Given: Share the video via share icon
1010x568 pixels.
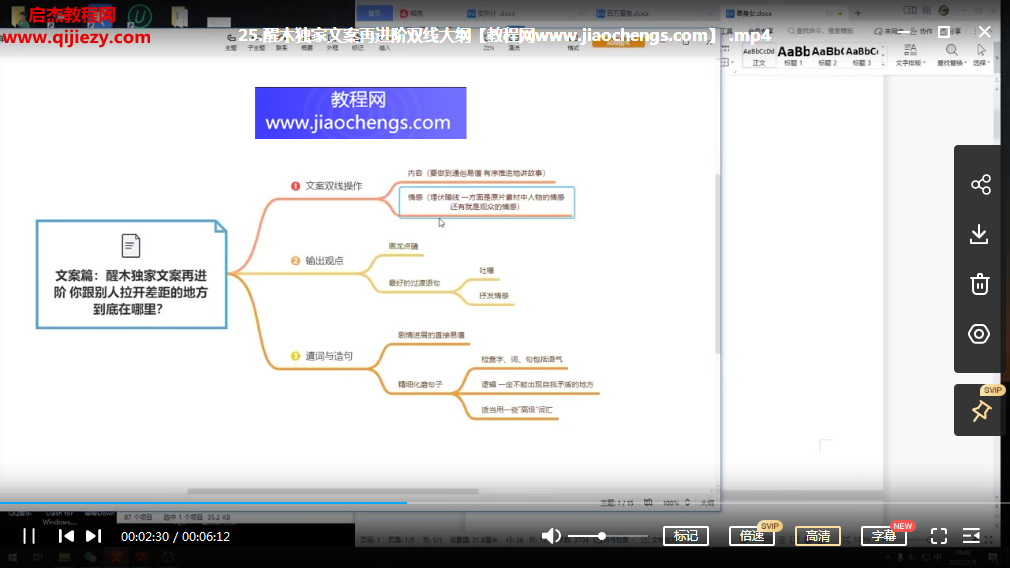Looking at the screenshot, I should tap(980, 185).
